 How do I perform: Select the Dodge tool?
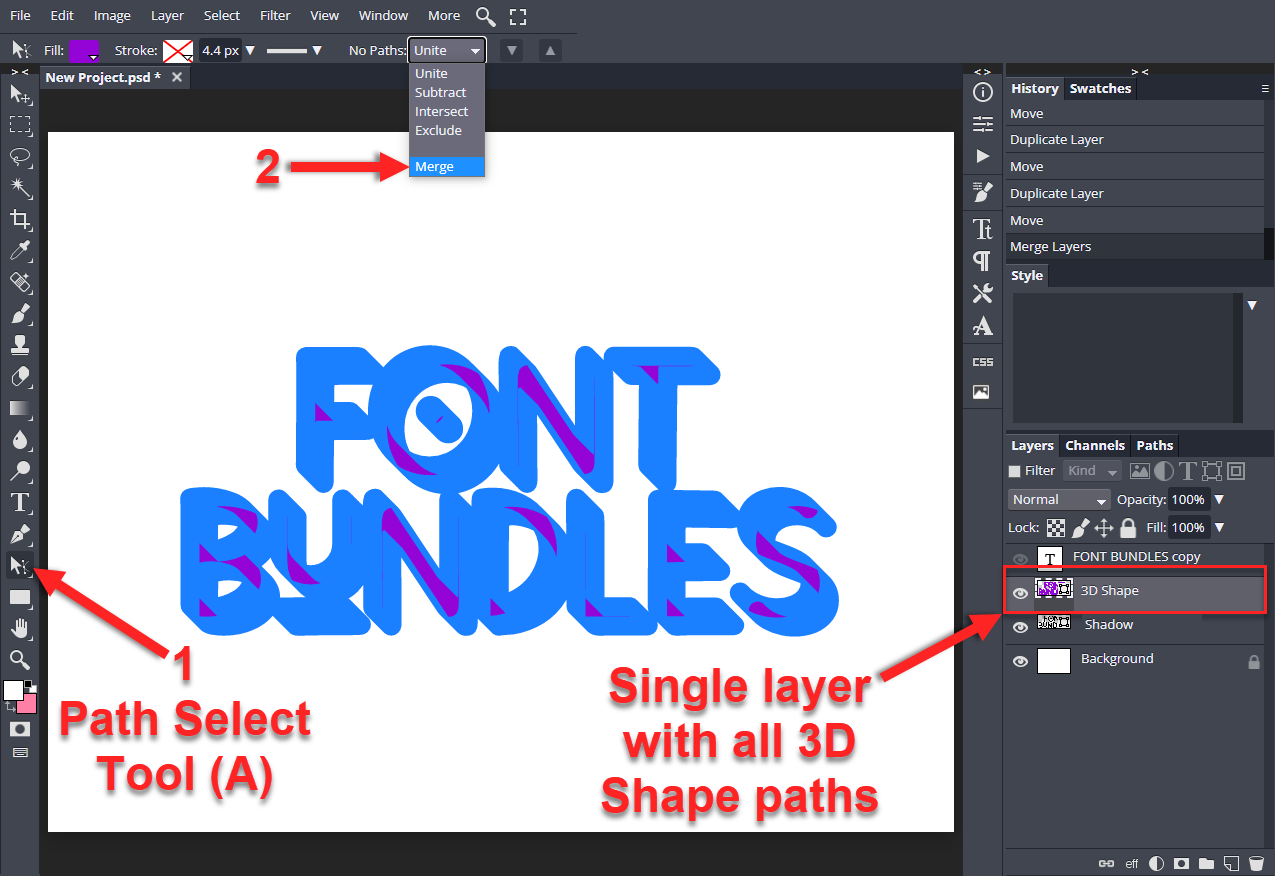point(20,471)
